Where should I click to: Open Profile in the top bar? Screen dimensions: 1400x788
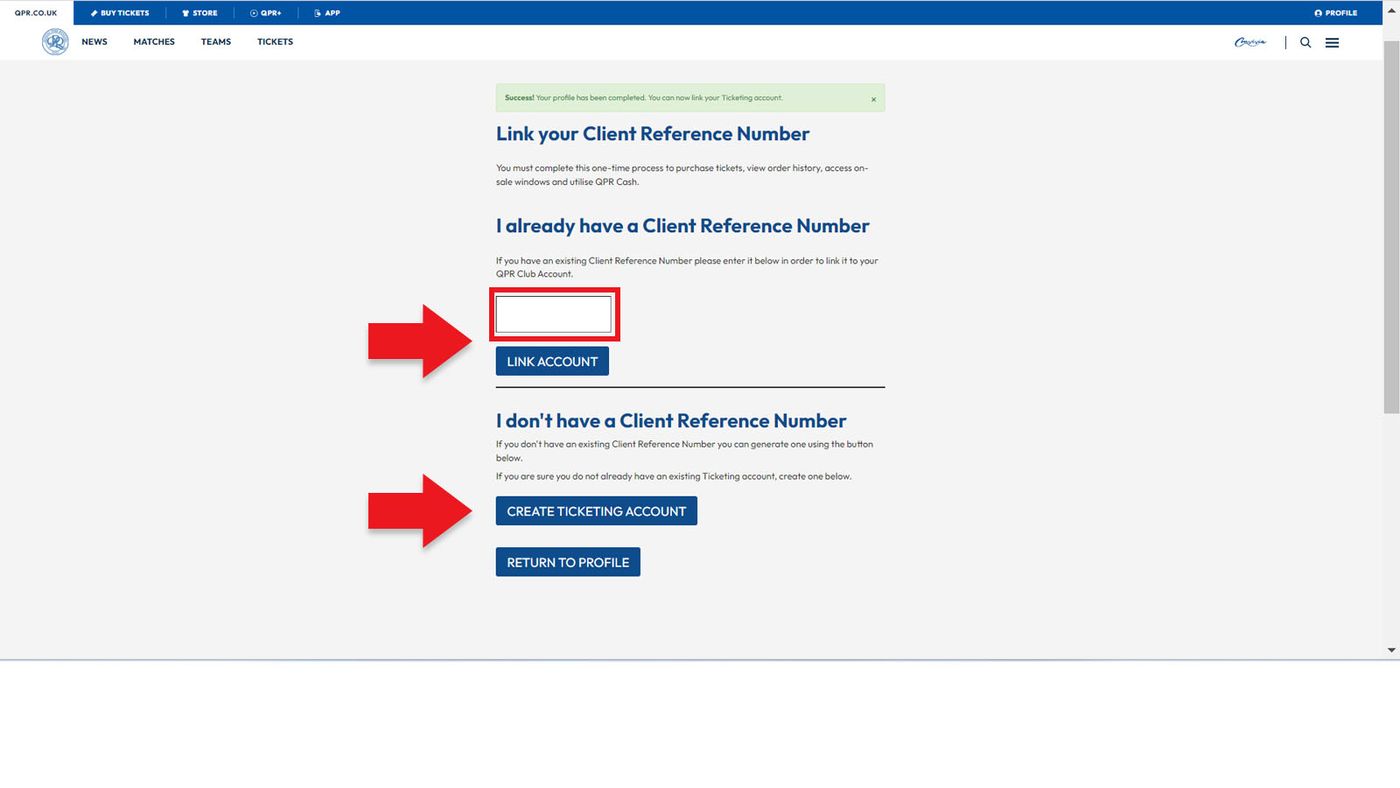pos(1335,13)
